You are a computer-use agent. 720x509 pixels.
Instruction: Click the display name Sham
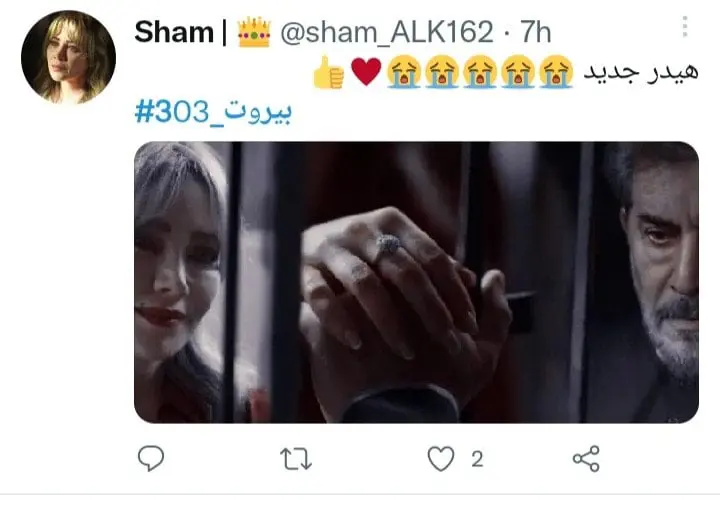click(x=174, y=32)
